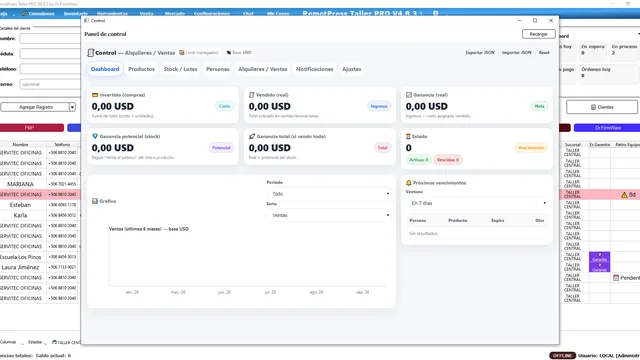Click the Local (navegador) storage badge
This screenshot has height=360, width=640.
pyautogui.click(x=199, y=53)
